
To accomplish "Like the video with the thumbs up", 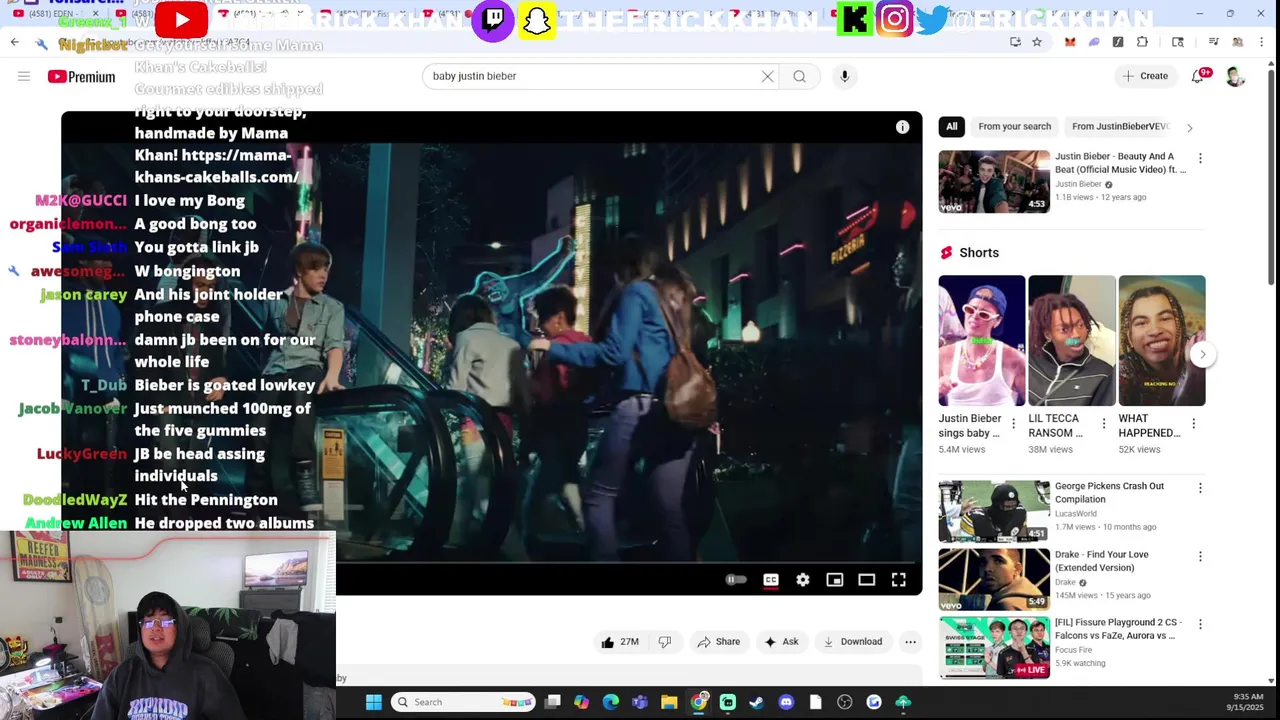I will (x=620, y=642).
